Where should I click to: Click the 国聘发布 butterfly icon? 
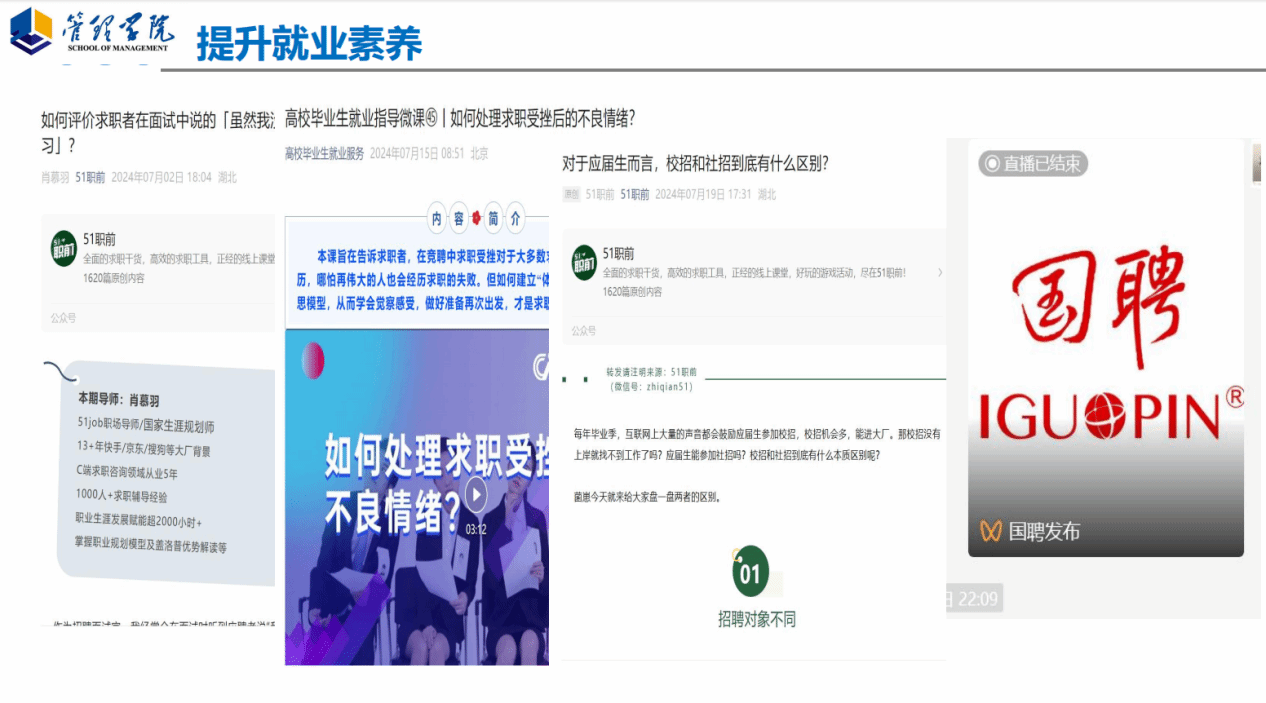point(990,531)
